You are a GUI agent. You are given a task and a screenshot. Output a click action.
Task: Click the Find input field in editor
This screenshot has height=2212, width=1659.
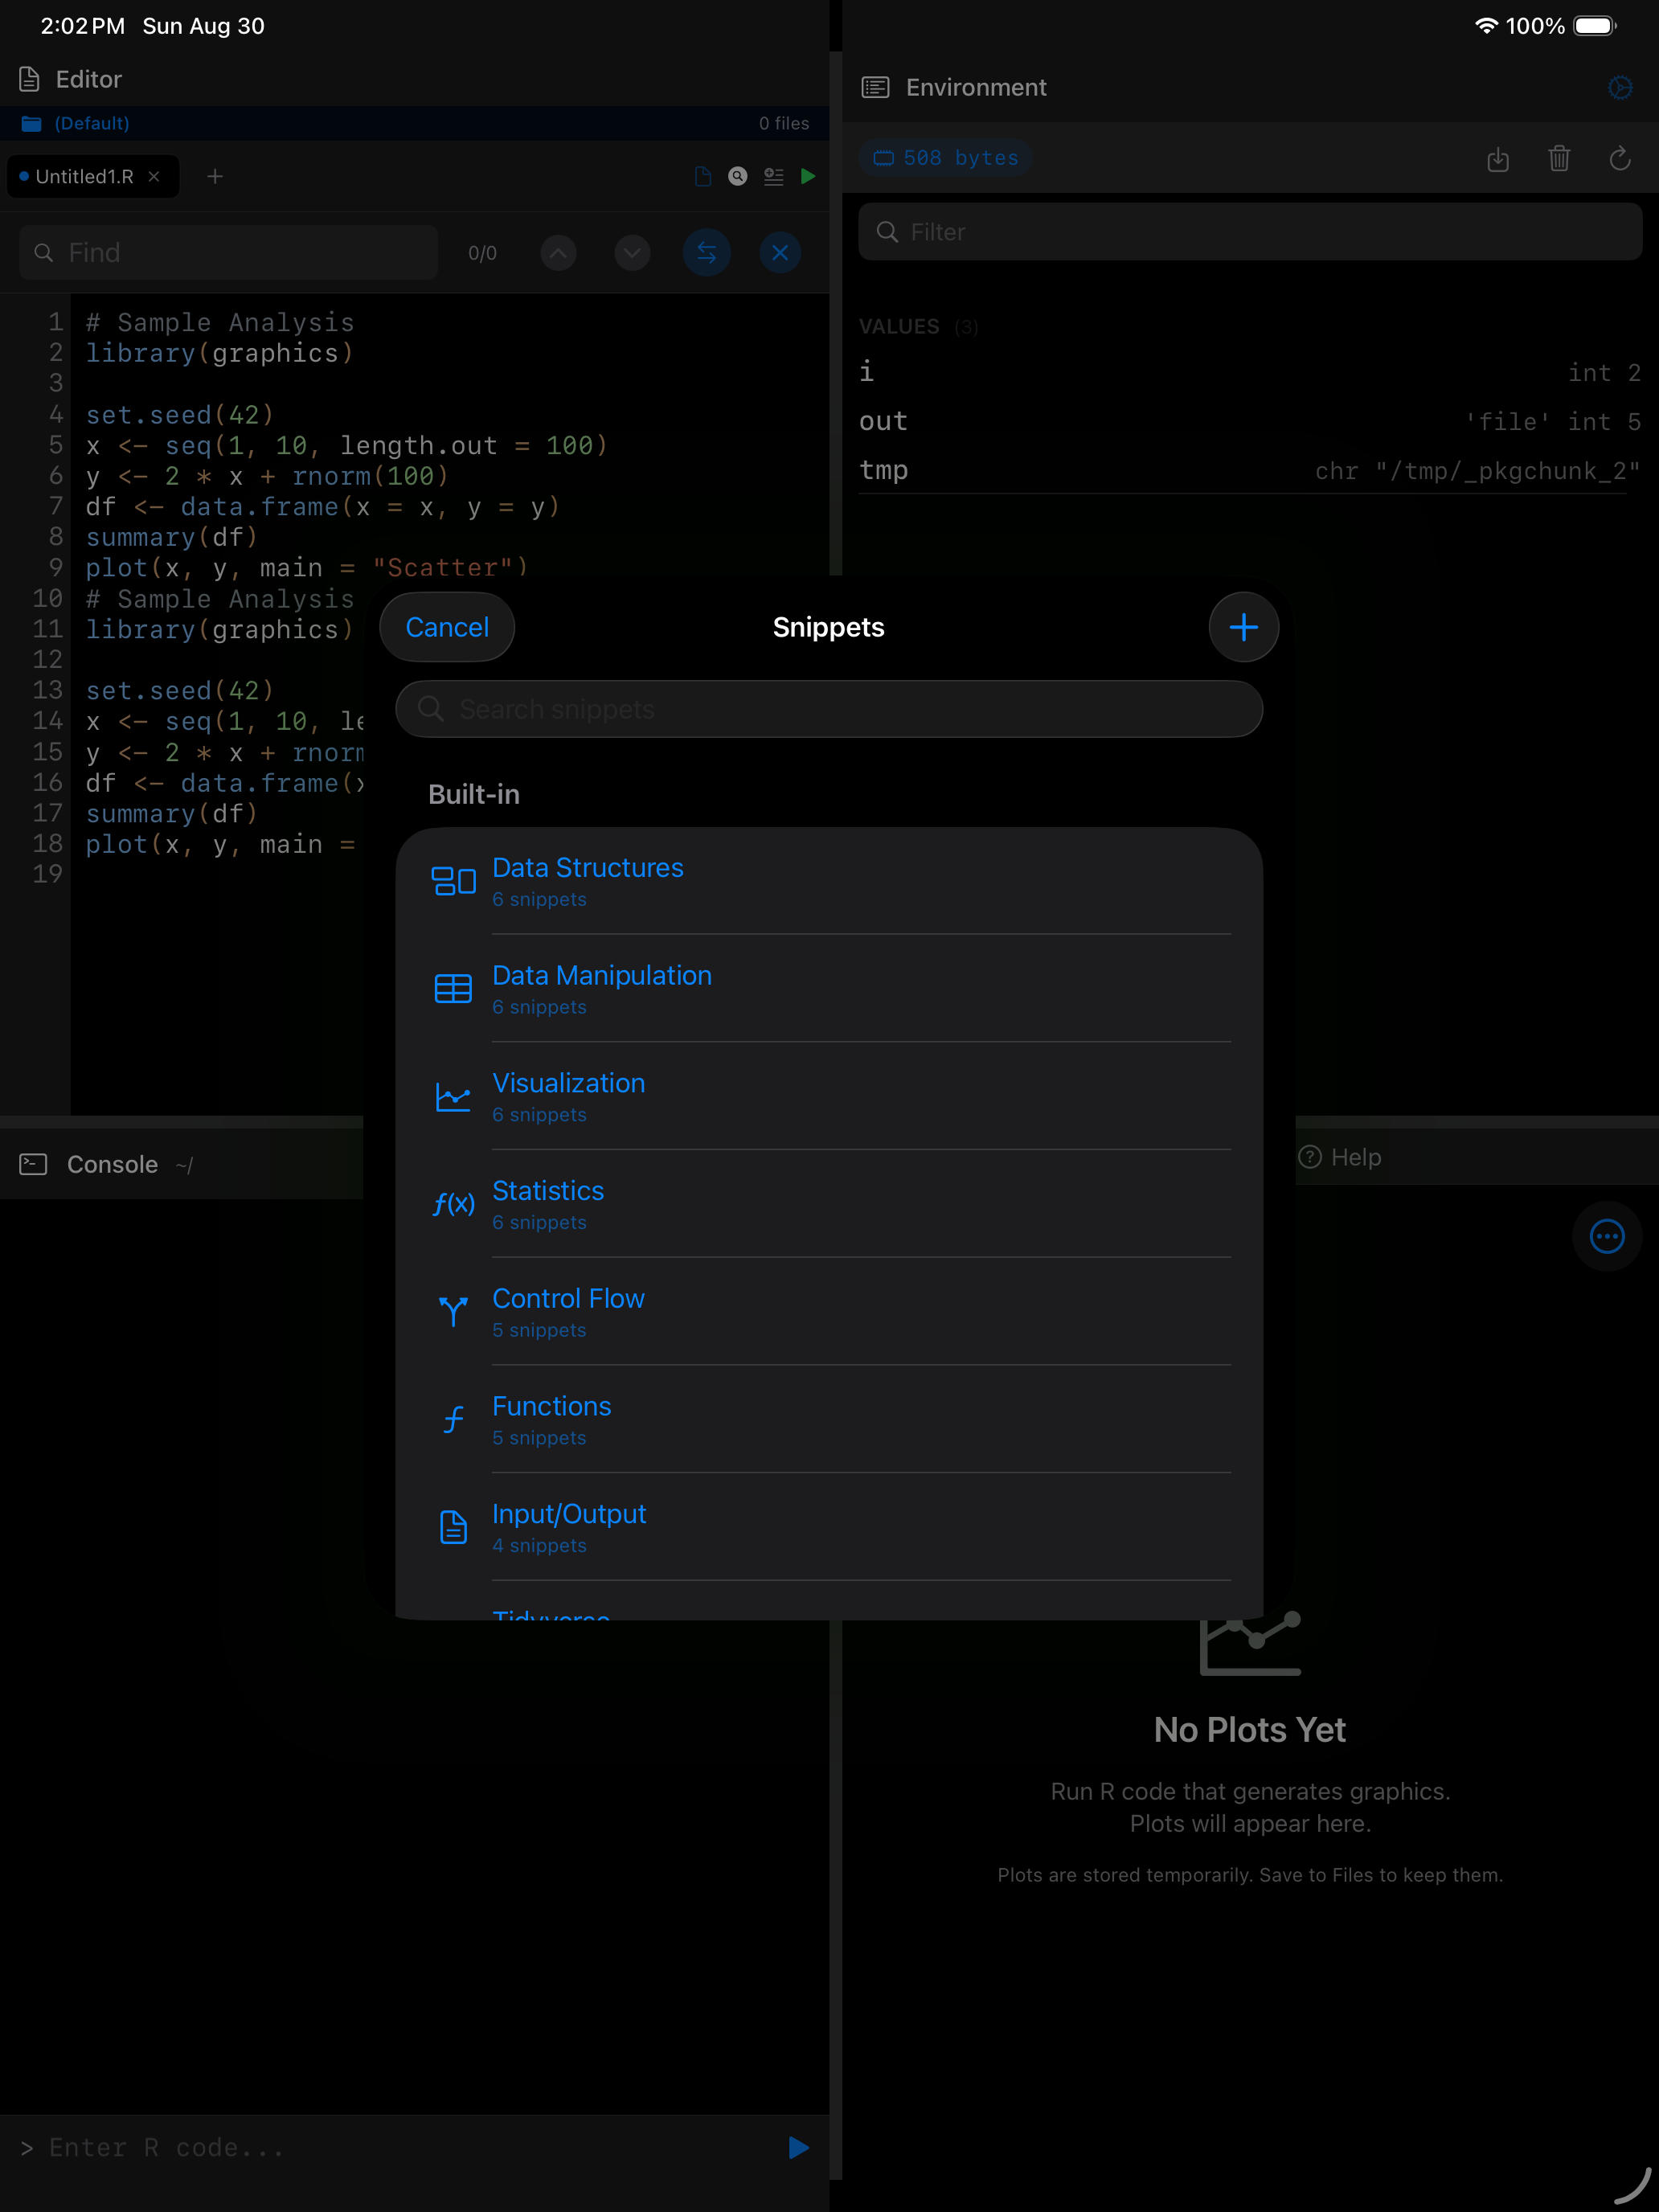(x=228, y=252)
